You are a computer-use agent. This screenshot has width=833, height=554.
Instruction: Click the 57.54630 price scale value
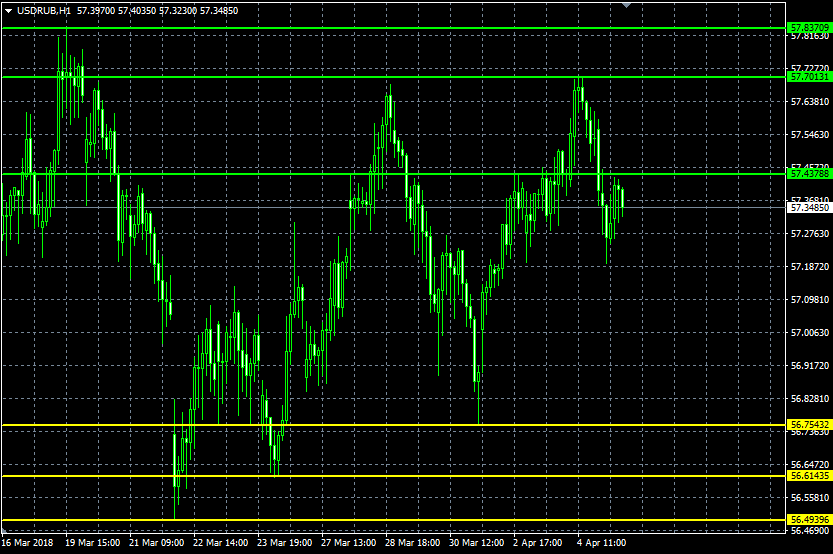point(810,134)
